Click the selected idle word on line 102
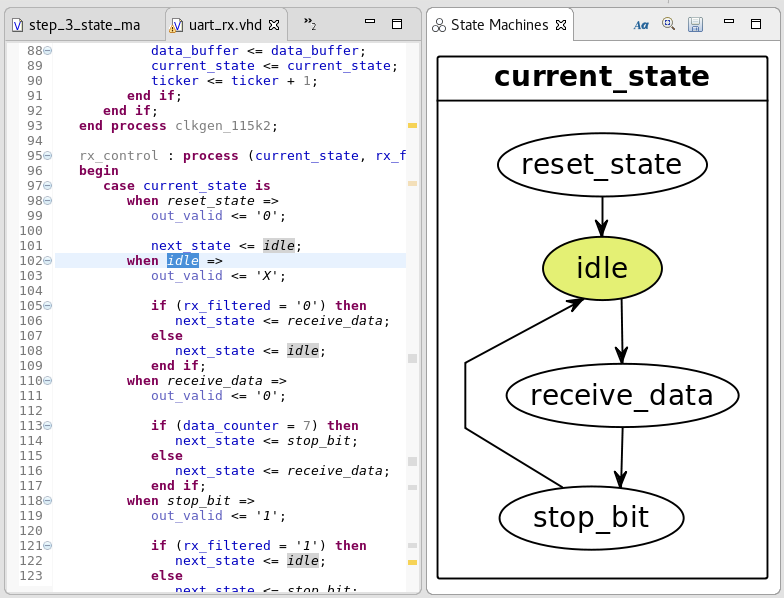 click(x=182, y=260)
